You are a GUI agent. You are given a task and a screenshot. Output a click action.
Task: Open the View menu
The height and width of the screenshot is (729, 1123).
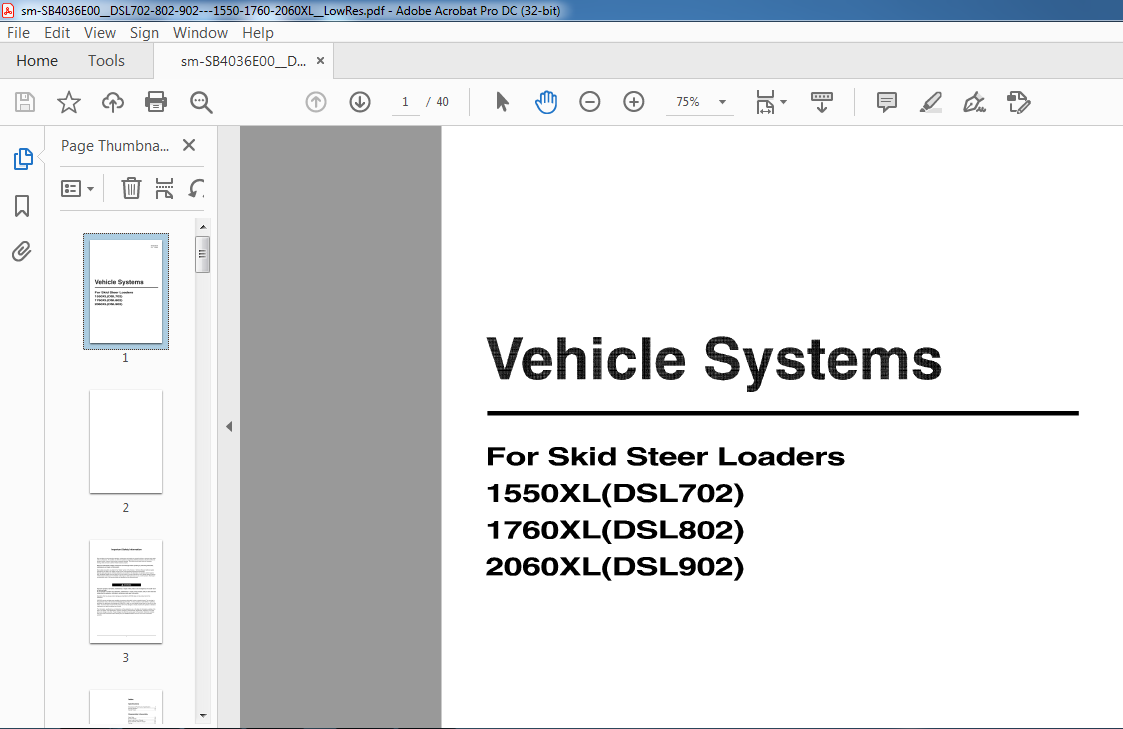pos(100,33)
